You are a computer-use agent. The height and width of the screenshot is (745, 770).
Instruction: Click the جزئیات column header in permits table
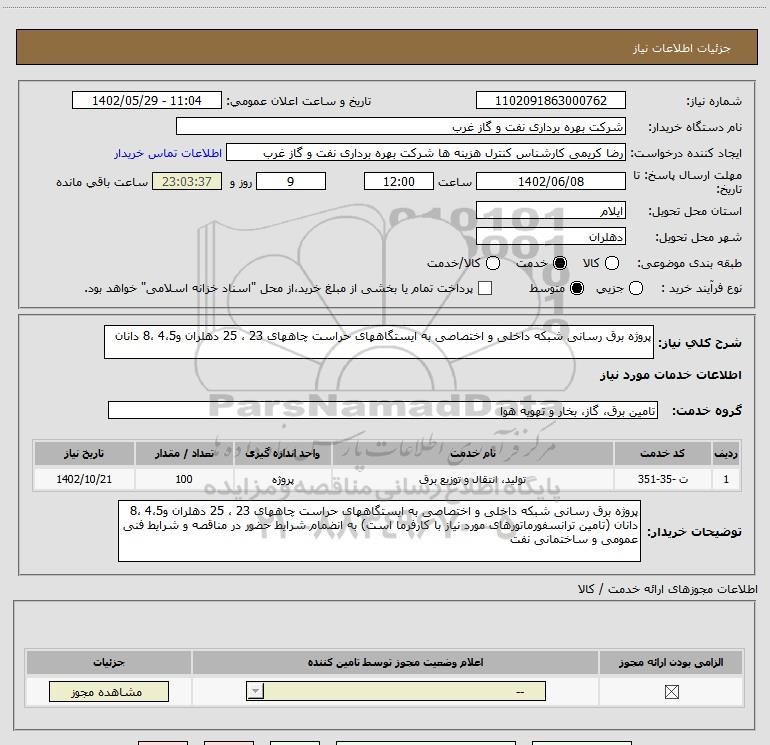tap(109, 662)
